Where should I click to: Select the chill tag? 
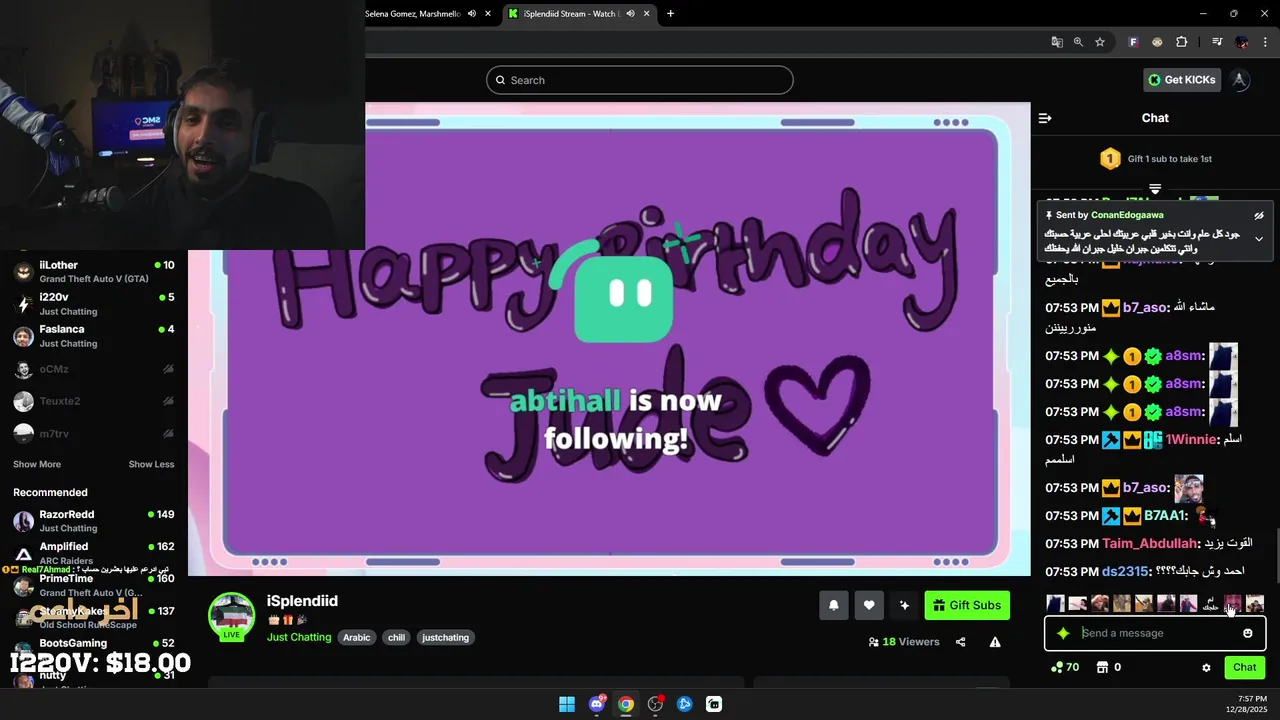click(397, 637)
